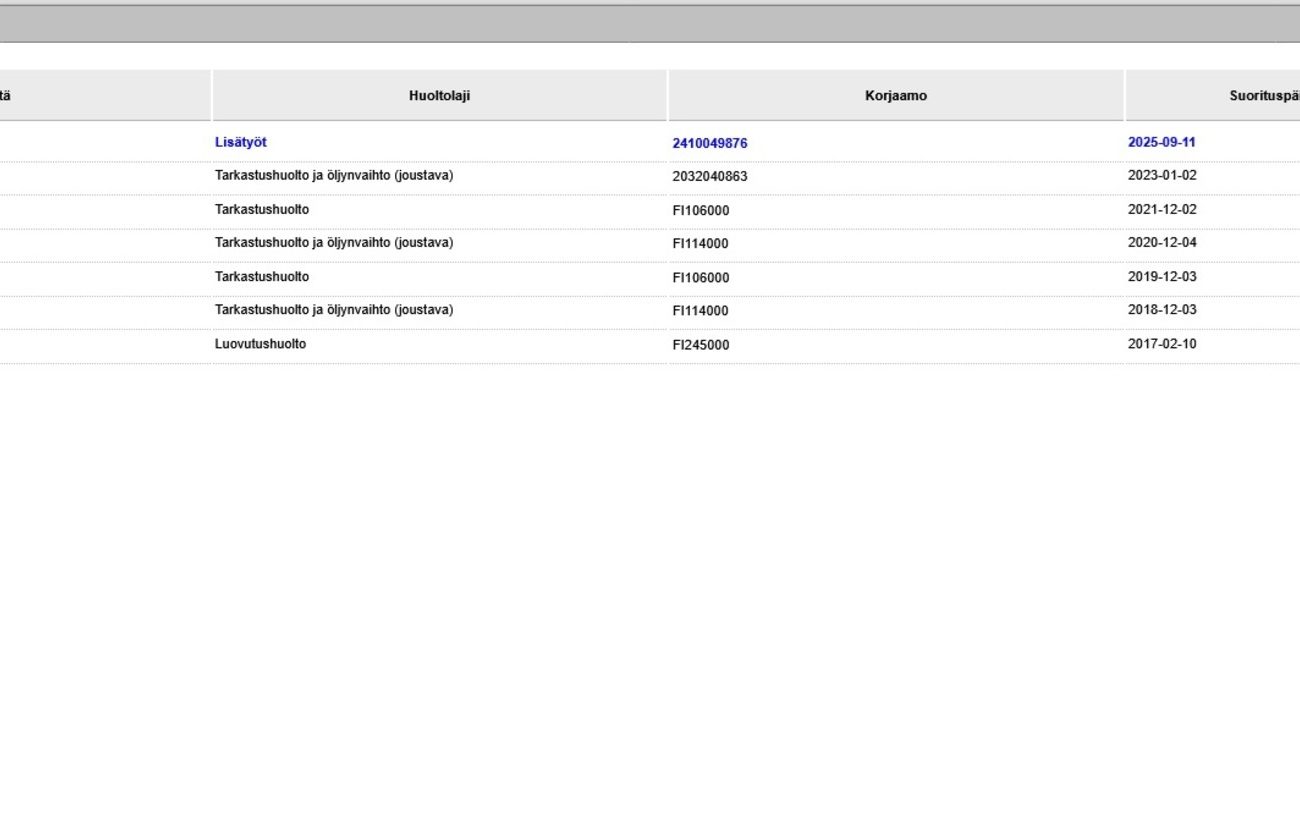Screen dimensions: 1300x825
Task: Select date 2021-12-02
Action: [x=1162, y=210]
